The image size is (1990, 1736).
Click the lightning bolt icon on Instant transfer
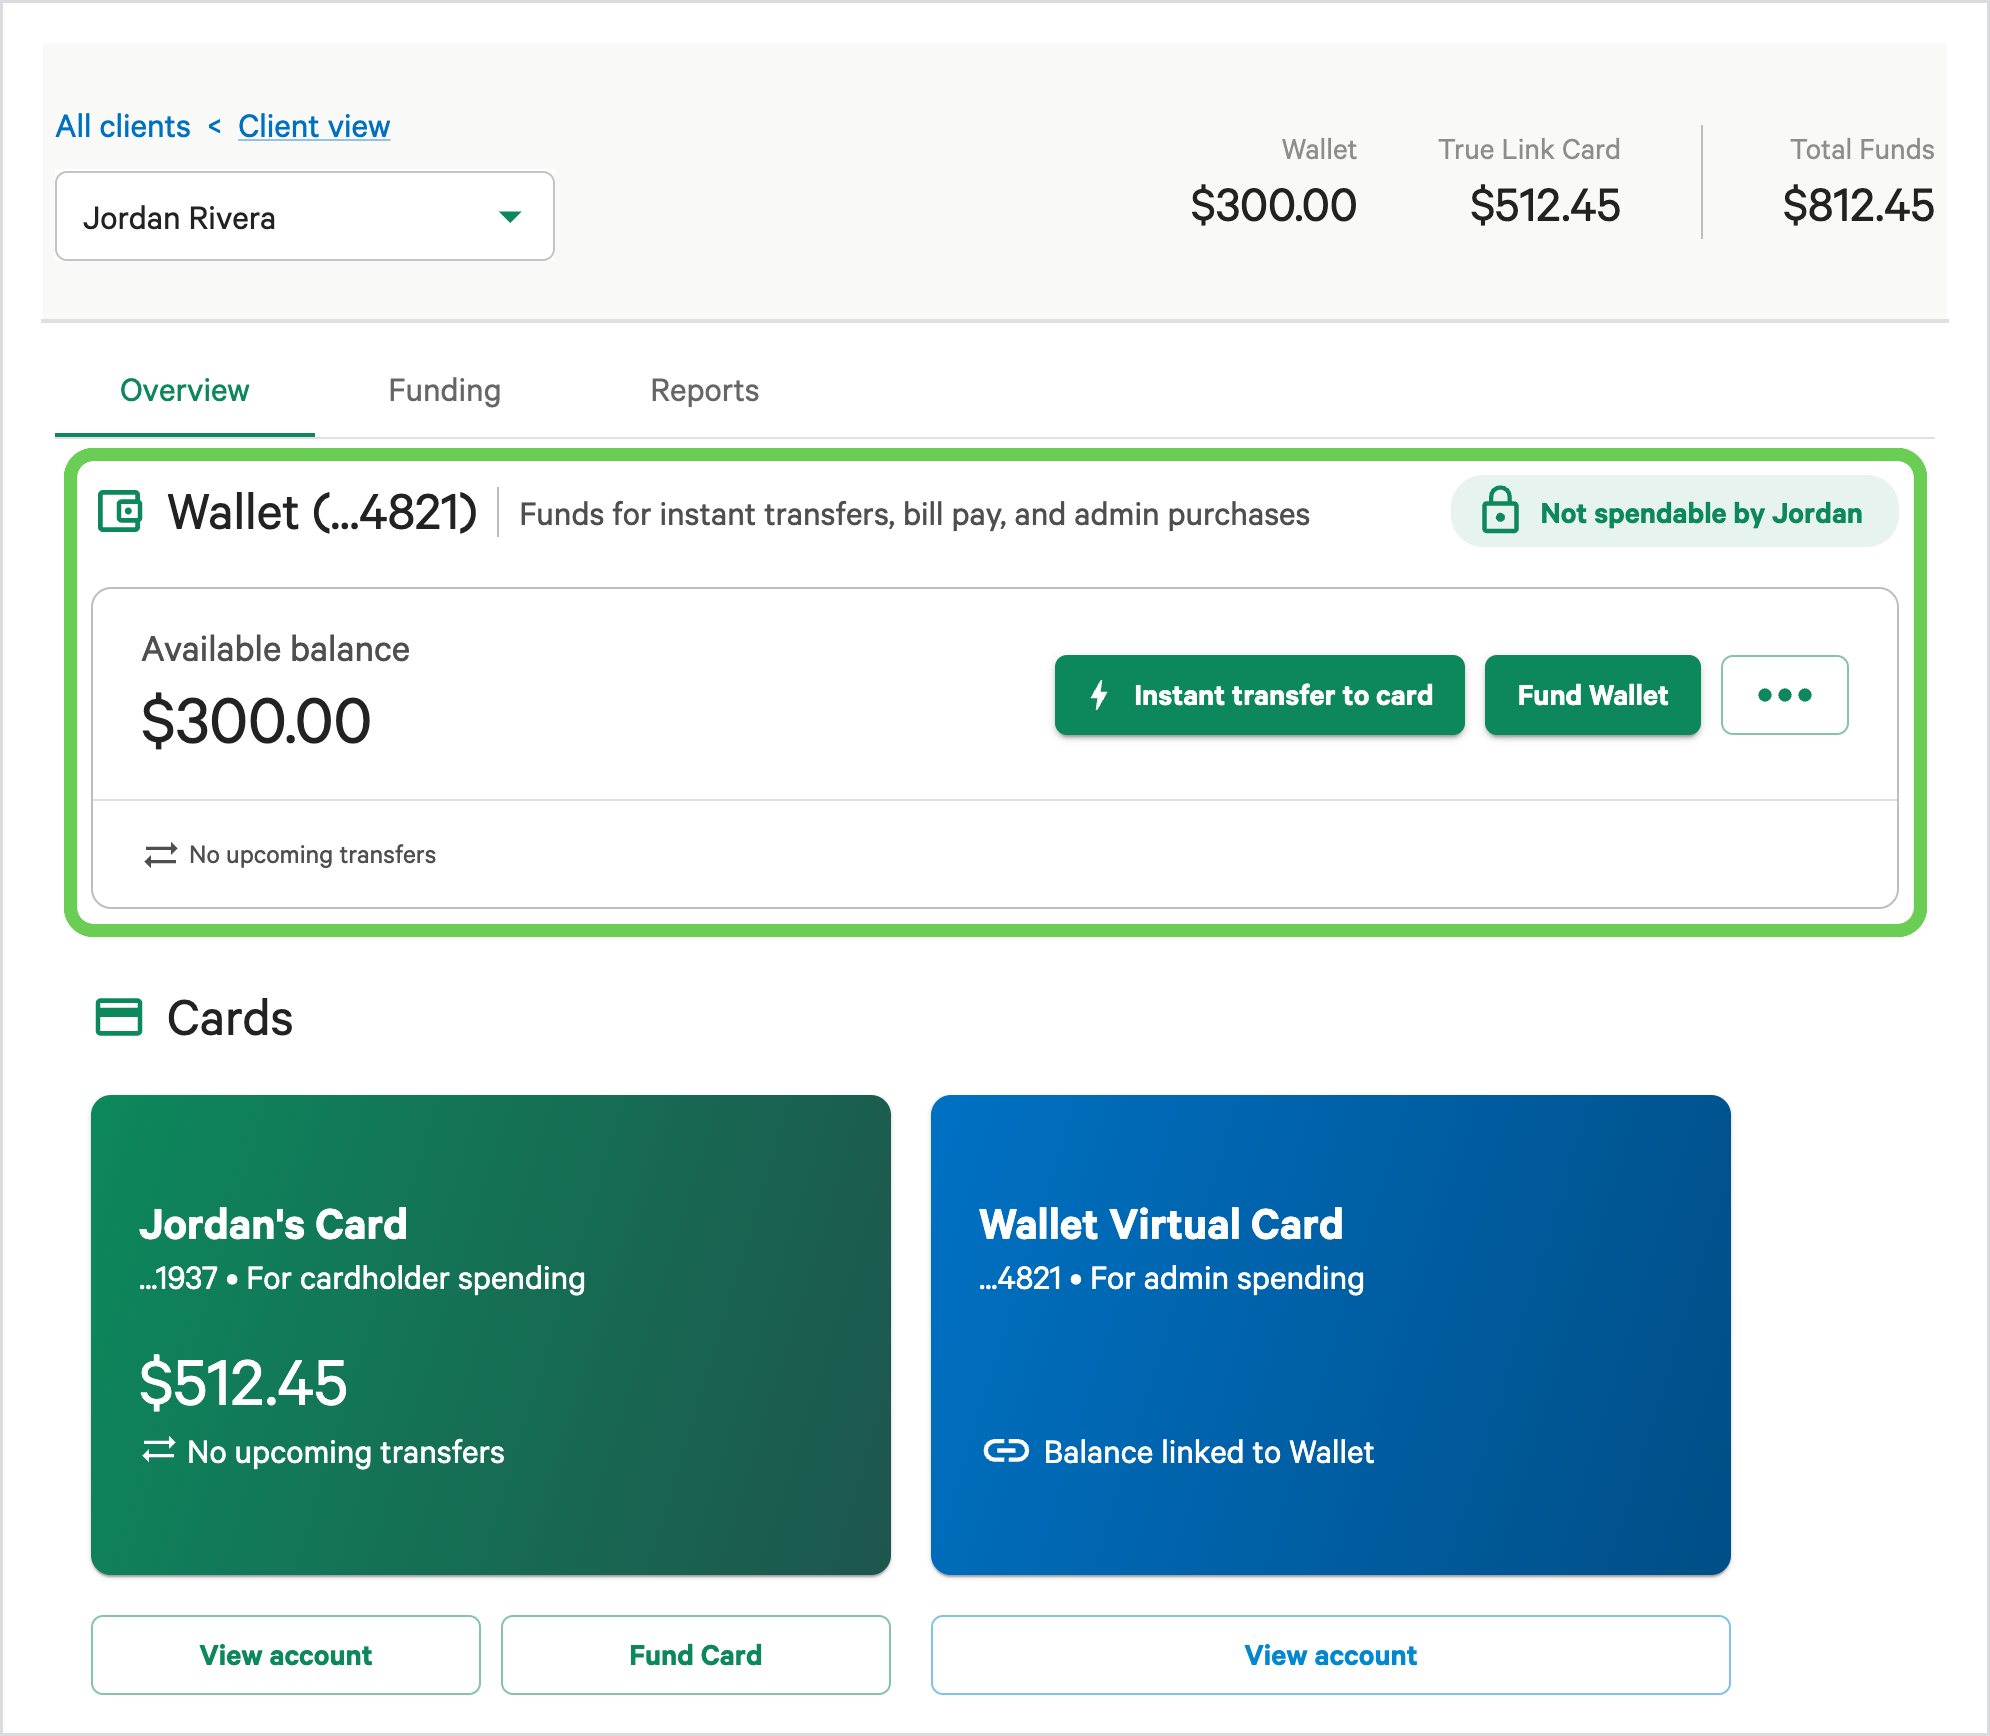click(1099, 695)
